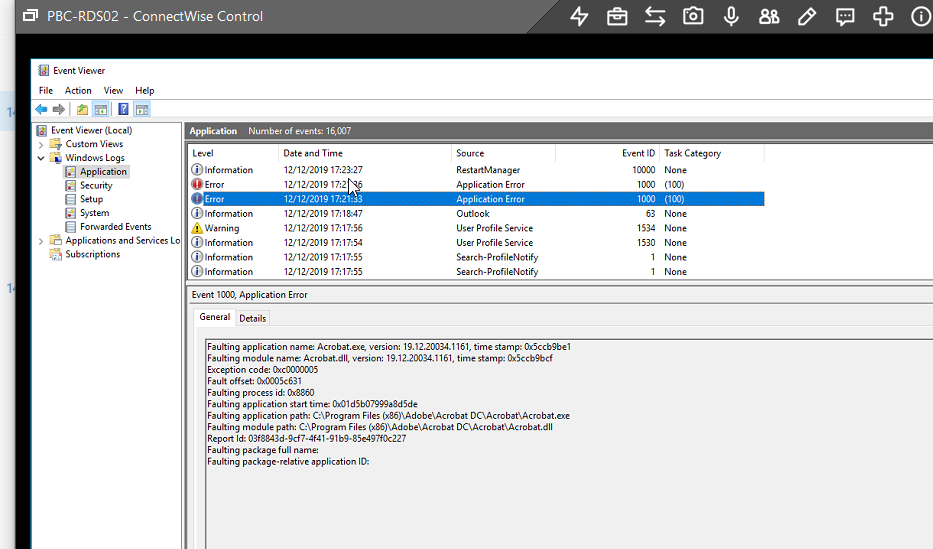Image resolution: width=933 pixels, height=549 pixels.
Task: Sort events by Event ID header
Action: pyautogui.click(x=607, y=153)
